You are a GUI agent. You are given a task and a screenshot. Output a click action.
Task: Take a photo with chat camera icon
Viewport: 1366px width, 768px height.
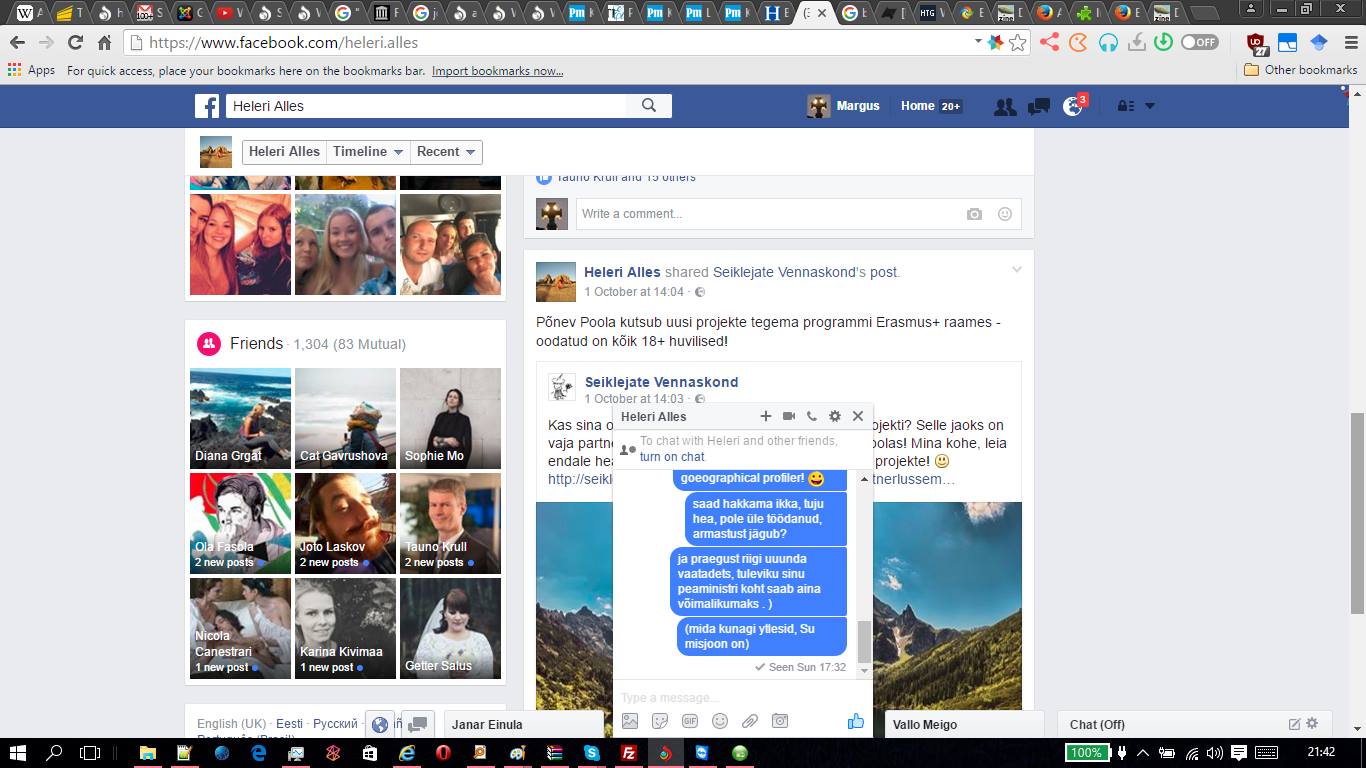(x=780, y=721)
